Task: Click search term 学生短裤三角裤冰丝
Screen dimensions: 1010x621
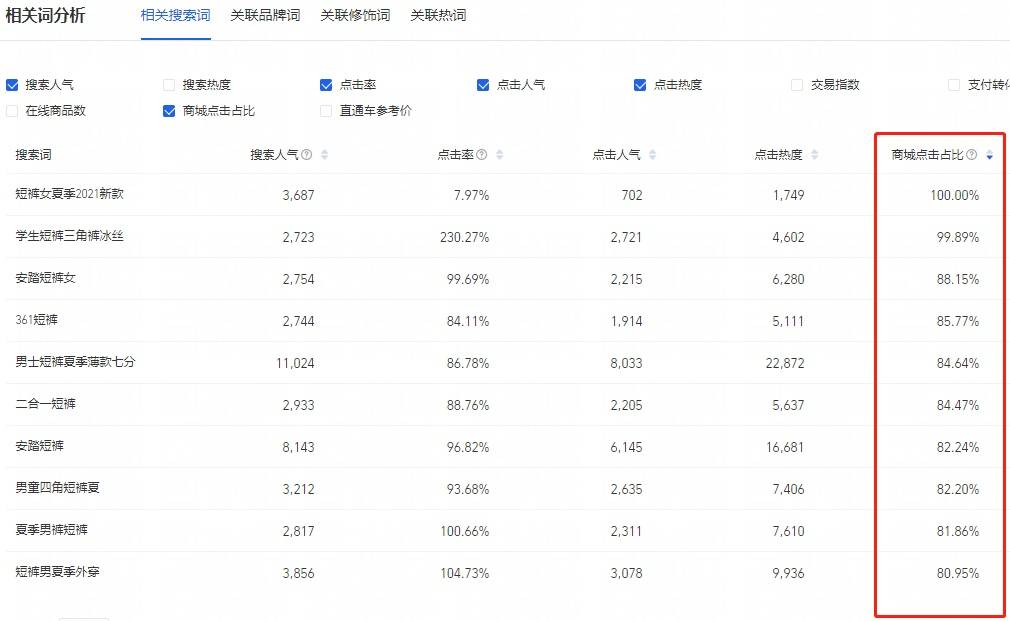Action: click(x=70, y=236)
